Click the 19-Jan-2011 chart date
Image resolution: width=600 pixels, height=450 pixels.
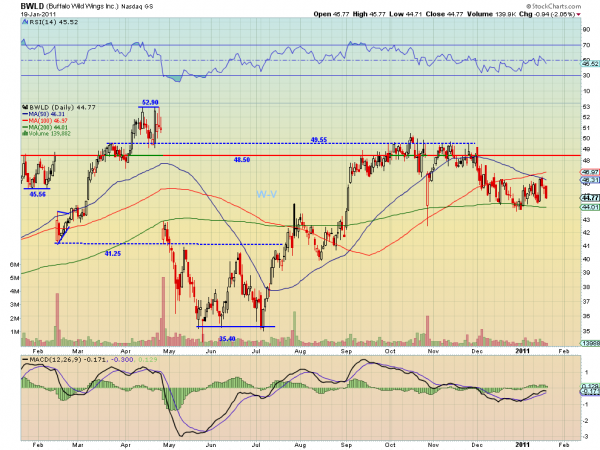[38, 14]
